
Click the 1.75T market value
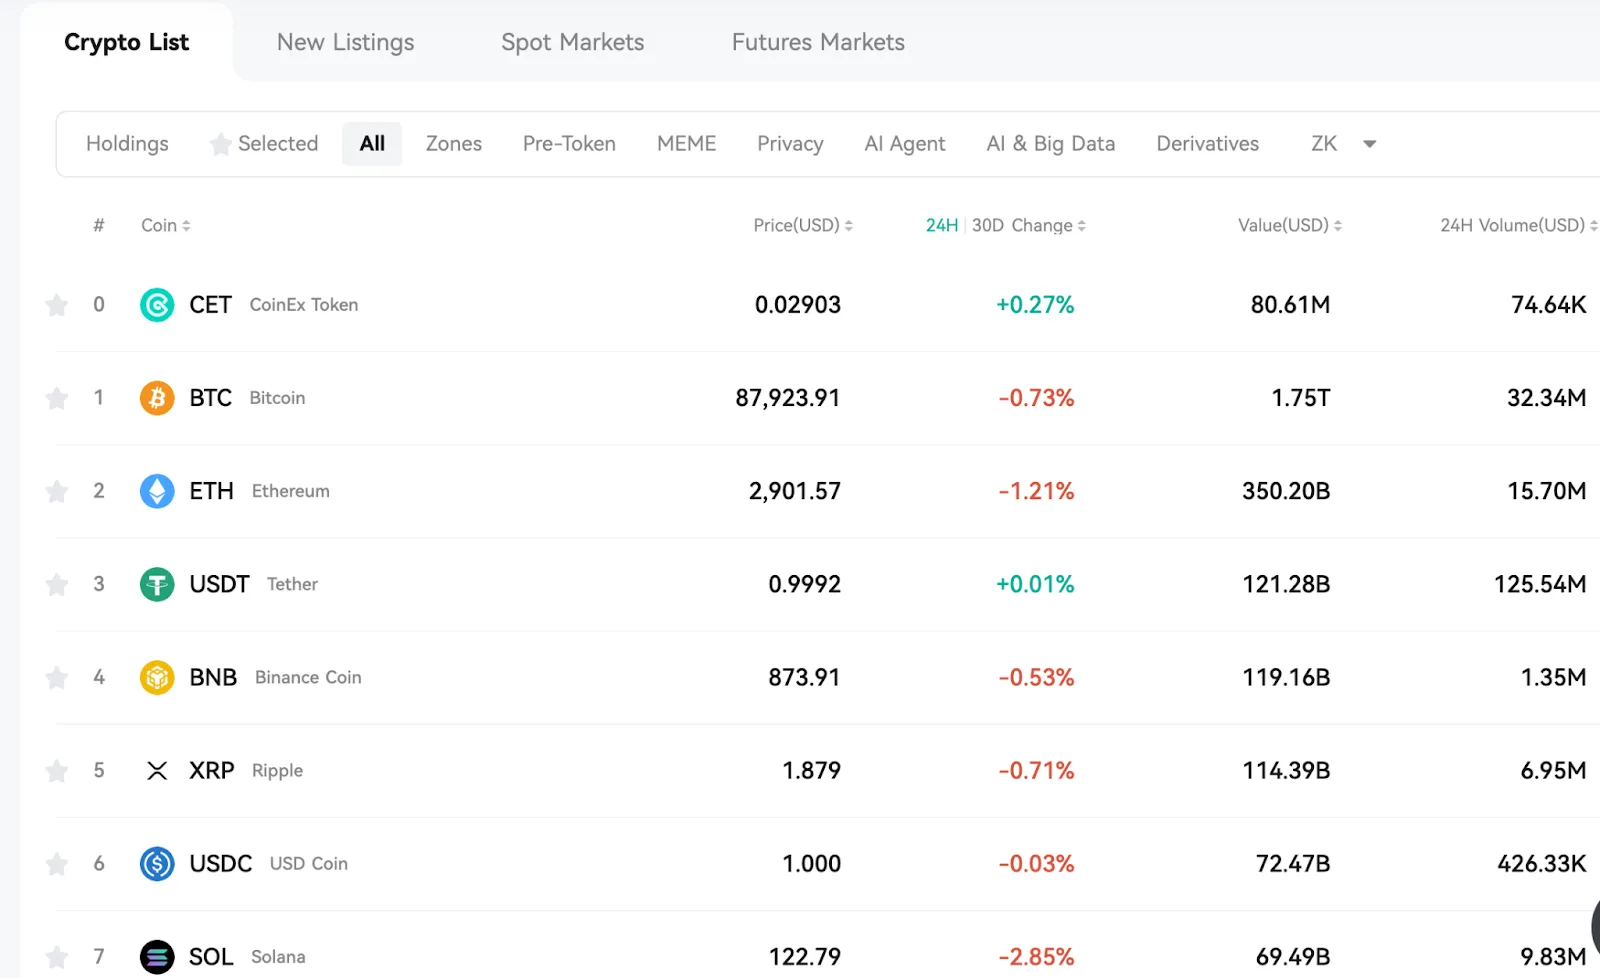1301,398
